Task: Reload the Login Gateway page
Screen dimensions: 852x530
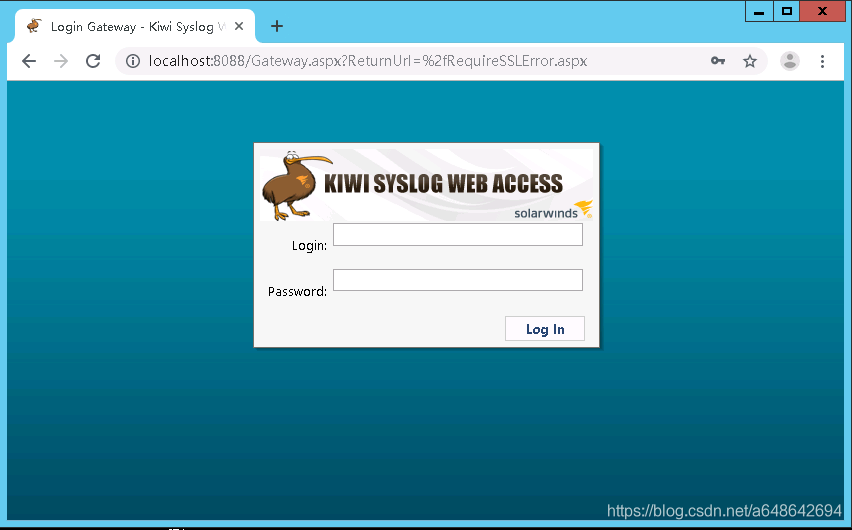Action: point(93,61)
